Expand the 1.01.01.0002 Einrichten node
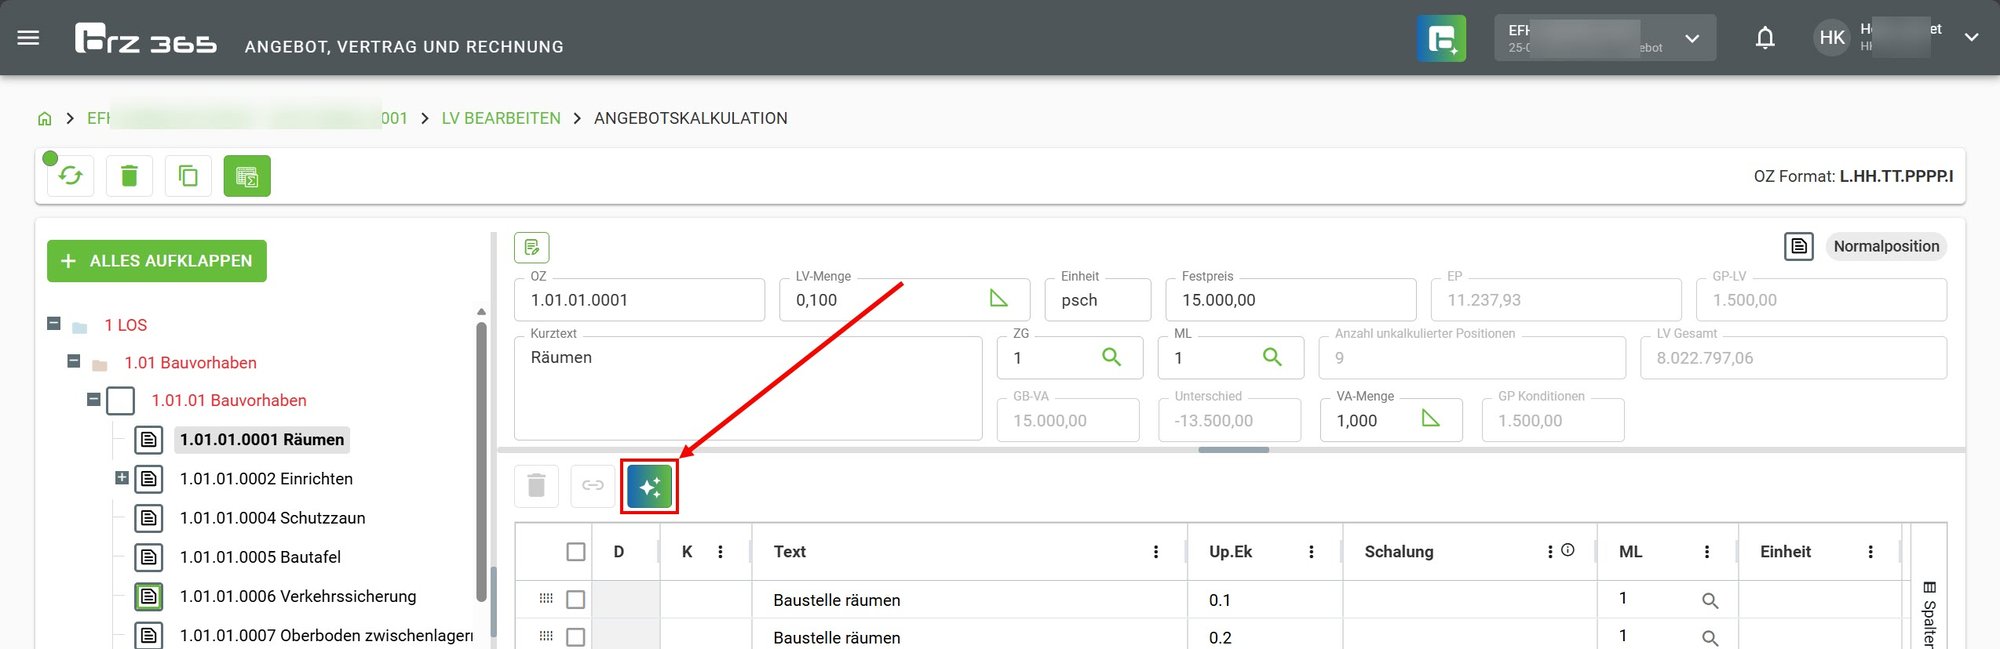This screenshot has height=649, width=2000. pyautogui.click(x=122, y=478)
